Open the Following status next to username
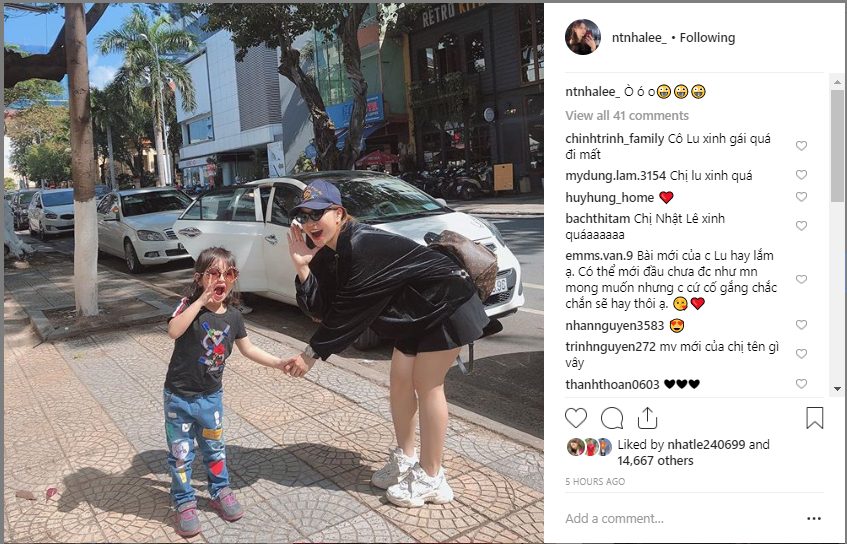This screenshot has height=544, width=847. click(x=707, y=38)
